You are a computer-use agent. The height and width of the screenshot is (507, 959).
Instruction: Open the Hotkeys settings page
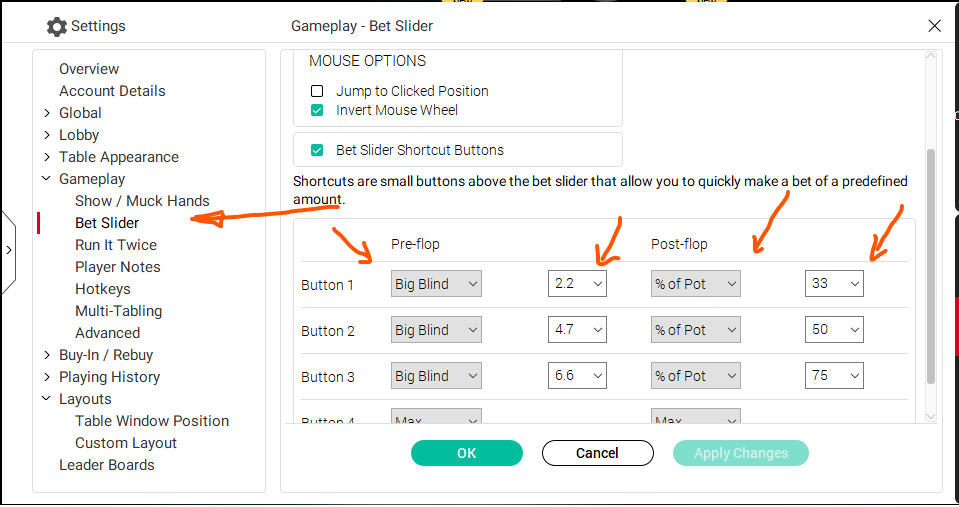103,289
